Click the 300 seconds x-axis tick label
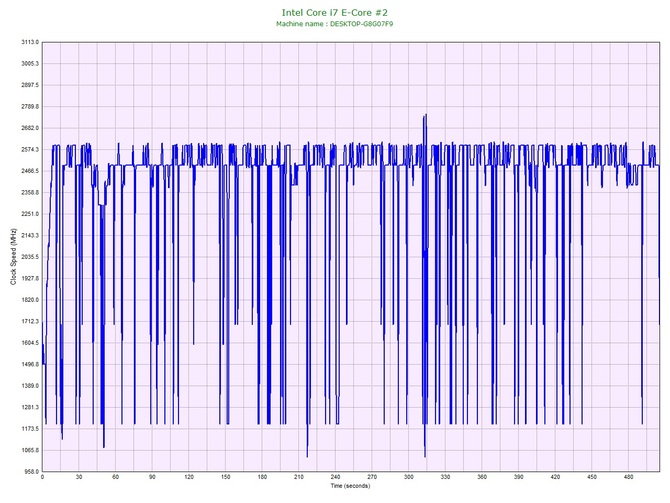 point(409,477)
